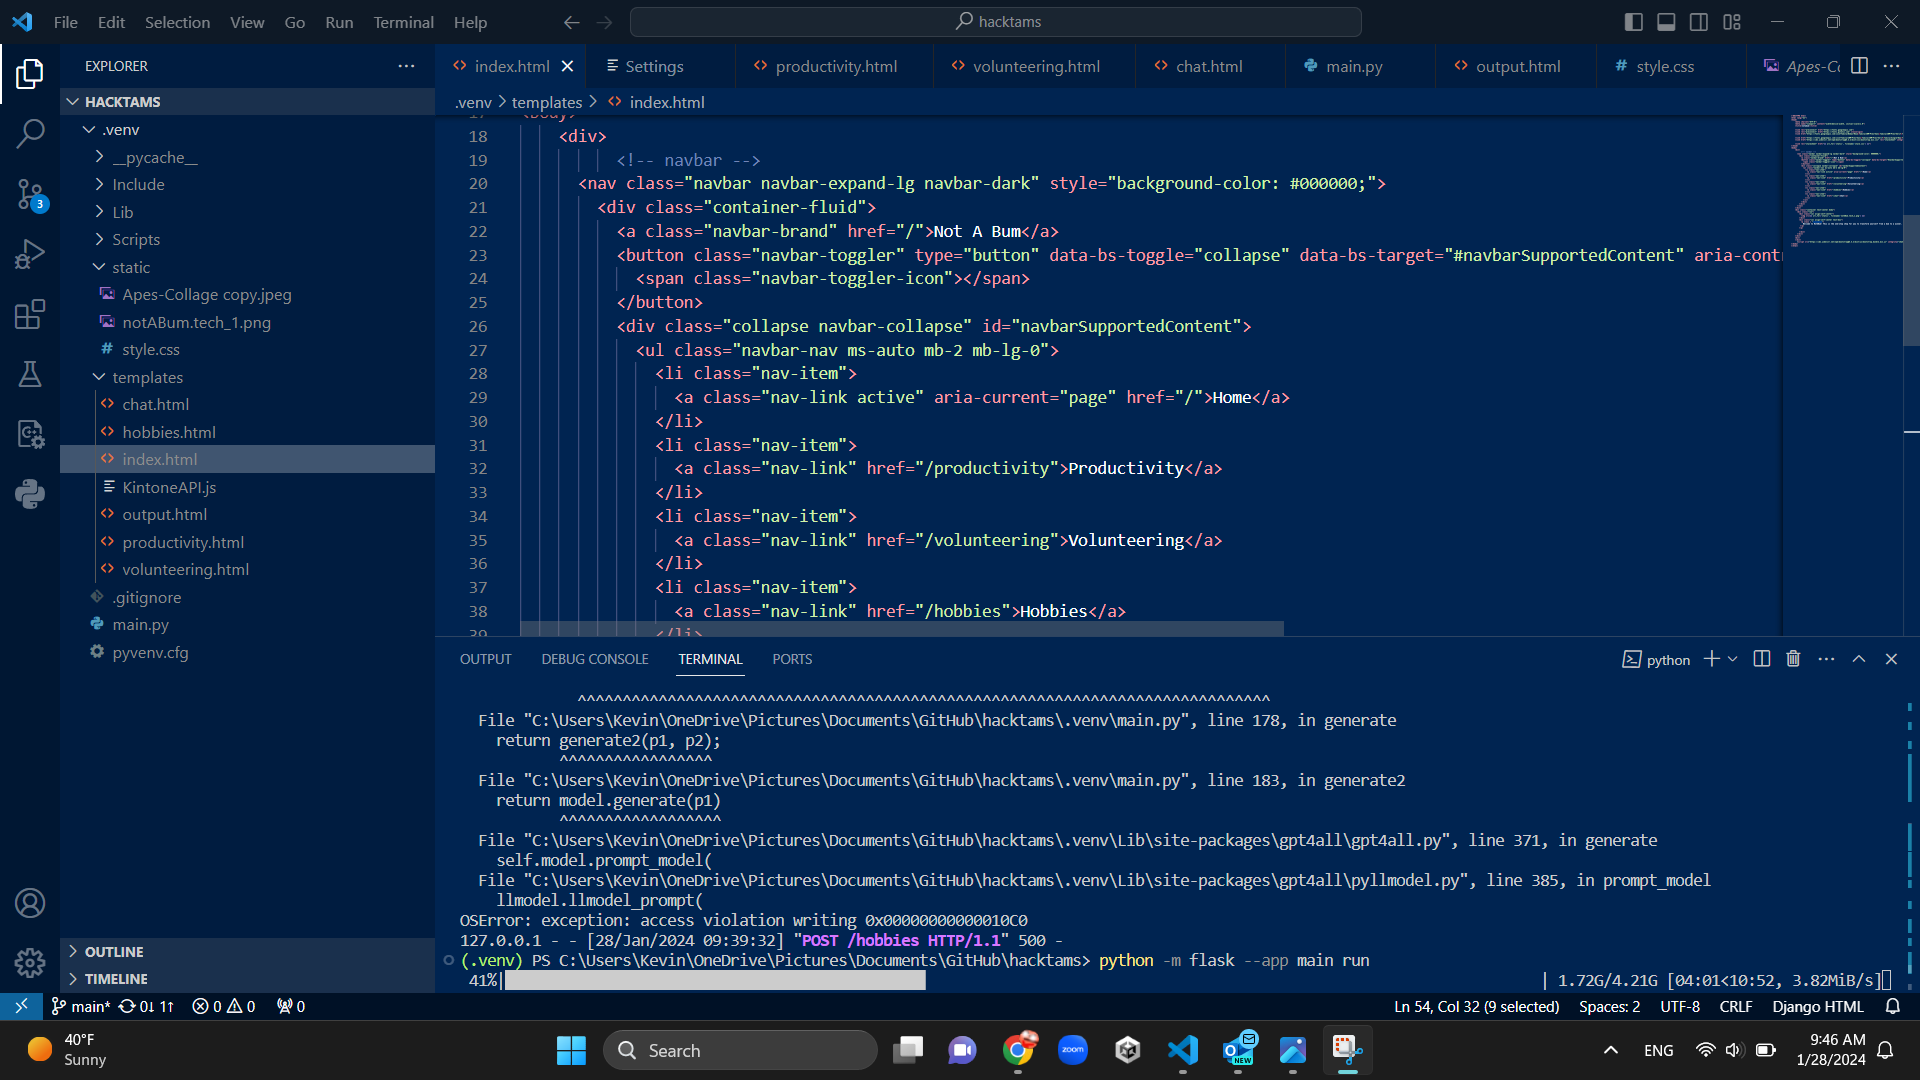The width and height of the screenshot is (1920, 1080).
Task: Split the terminal panel
Action: click(x=1762, y=659)
